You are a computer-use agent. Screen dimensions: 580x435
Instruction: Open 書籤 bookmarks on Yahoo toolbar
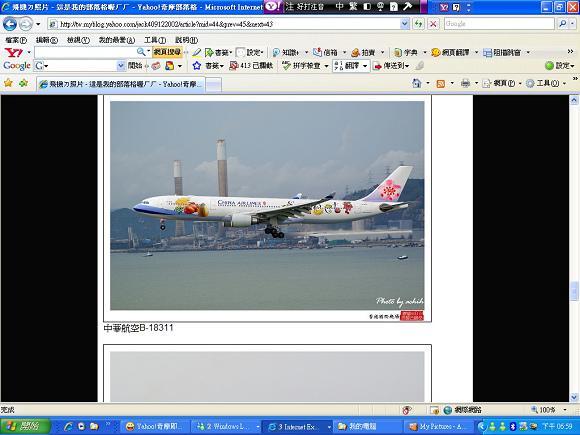tap(218, 53)
